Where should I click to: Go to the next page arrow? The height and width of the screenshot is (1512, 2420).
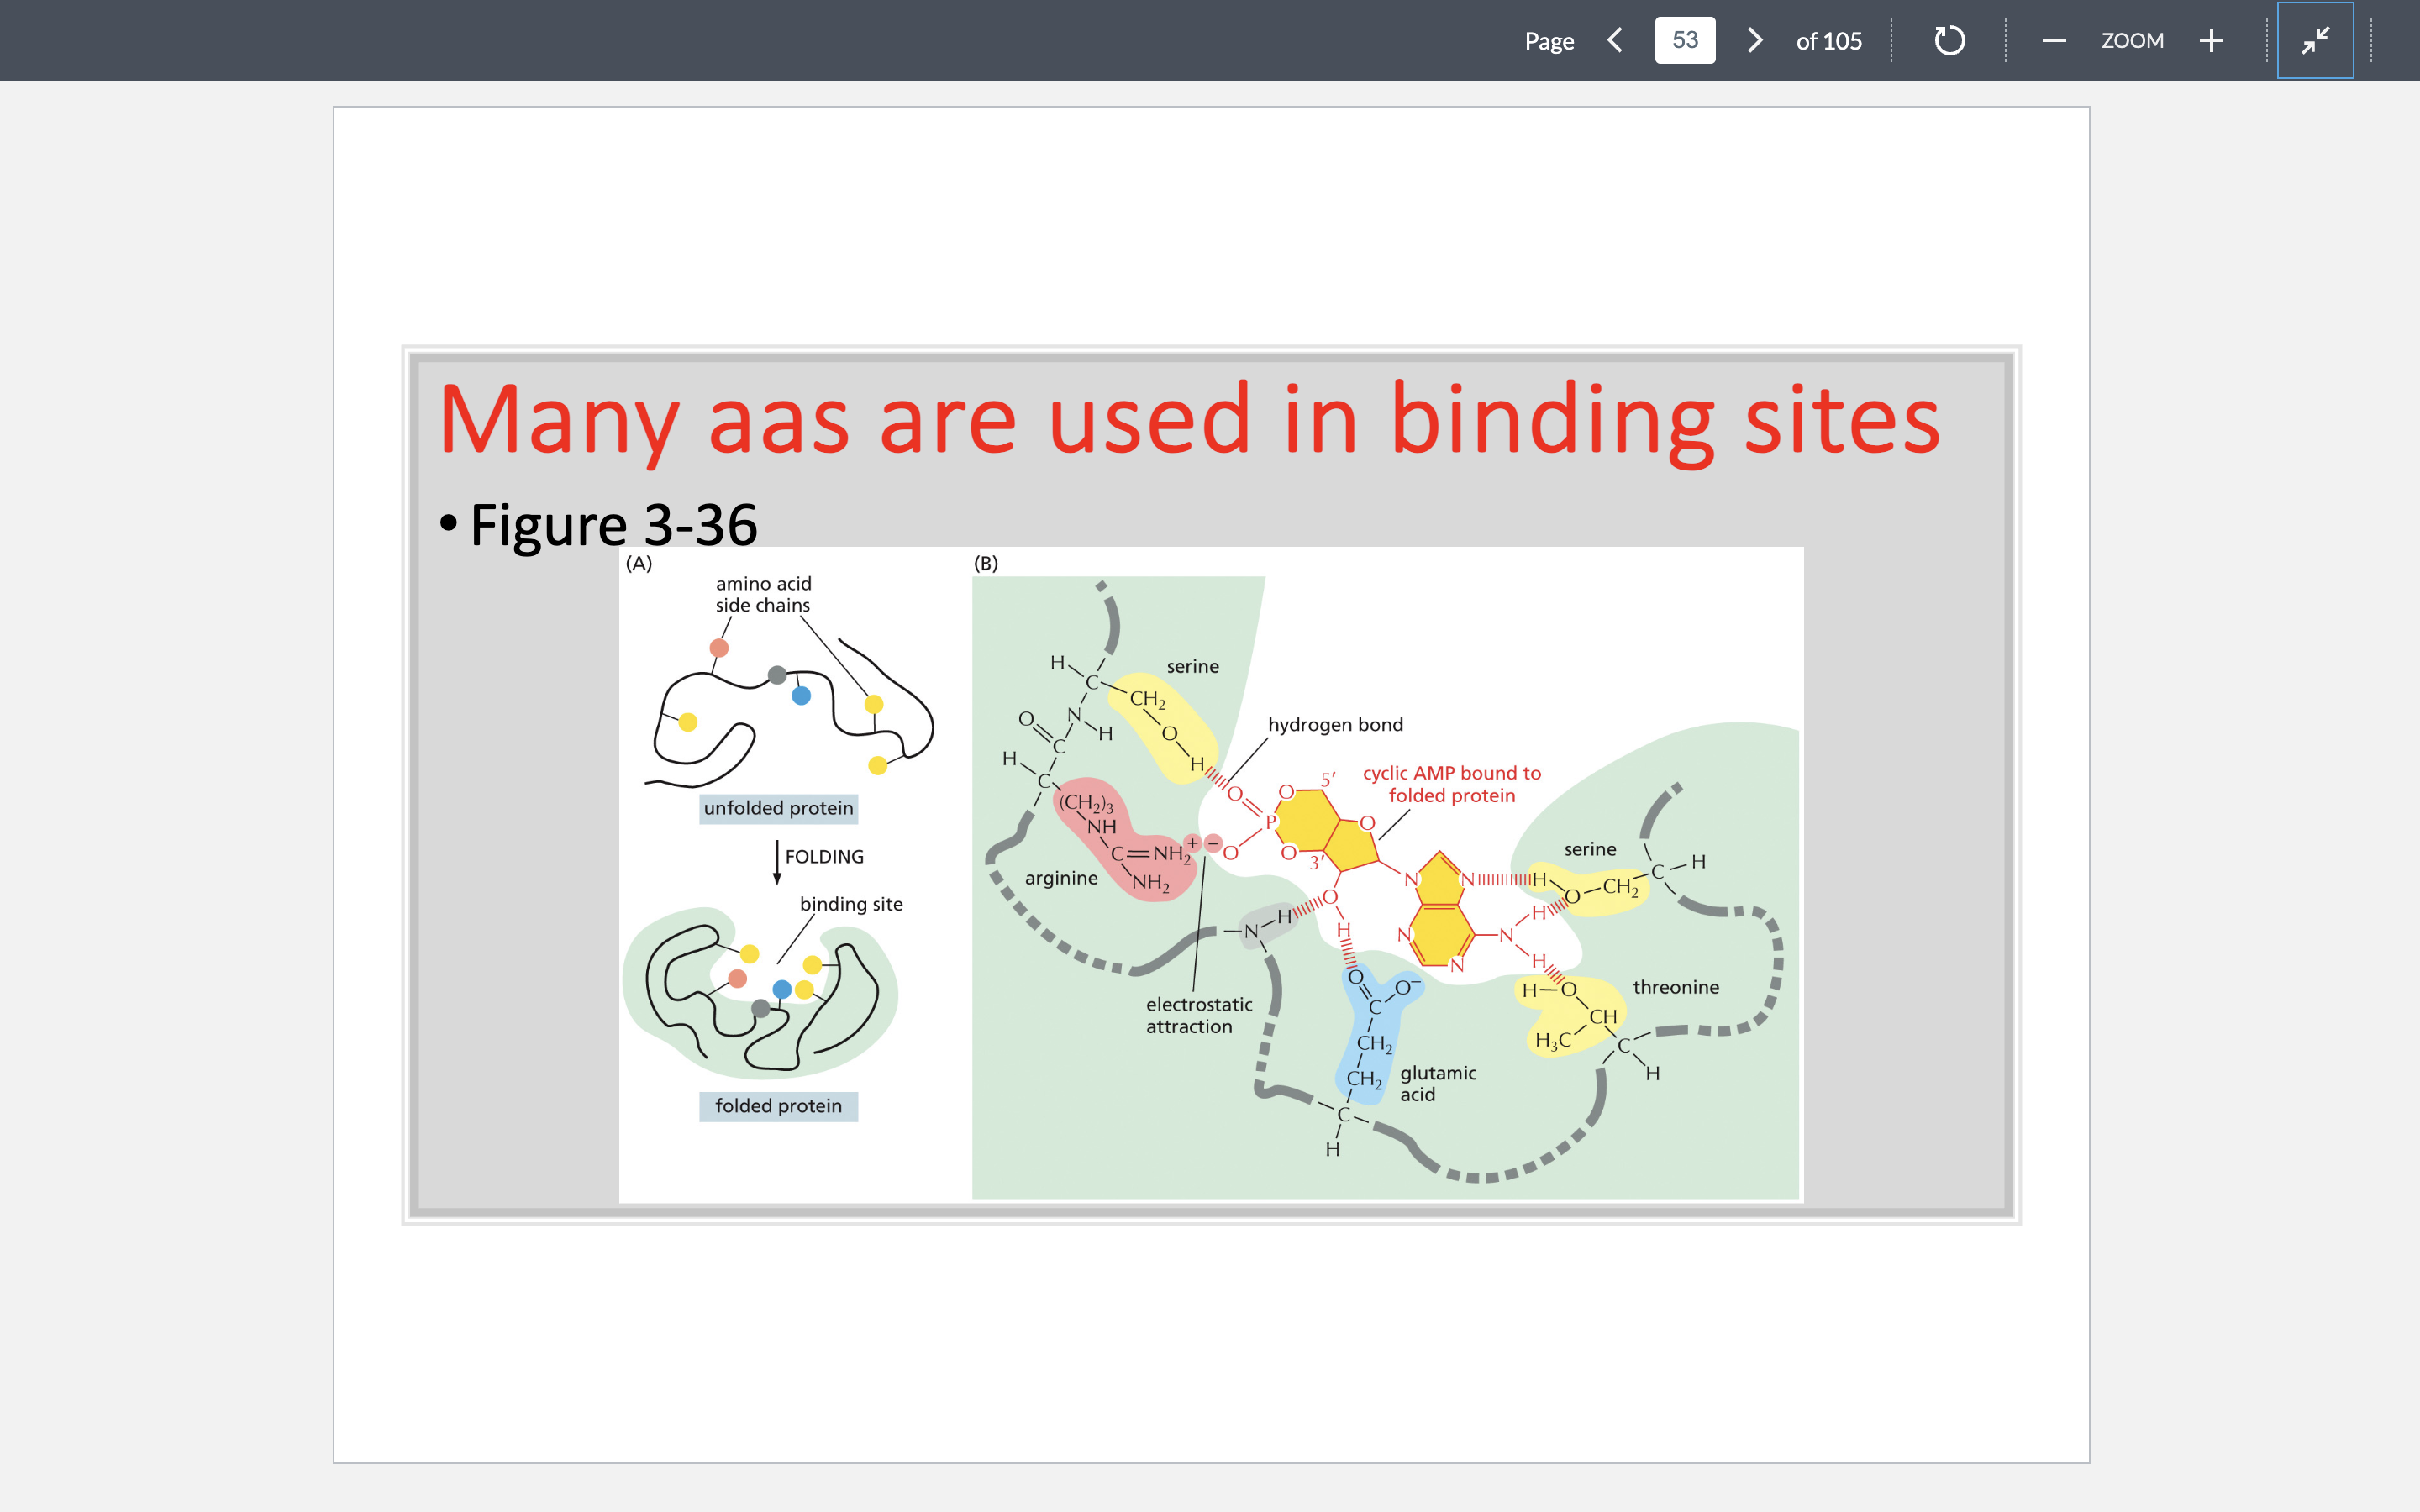pyautogui.click(x=1755, y=40)
